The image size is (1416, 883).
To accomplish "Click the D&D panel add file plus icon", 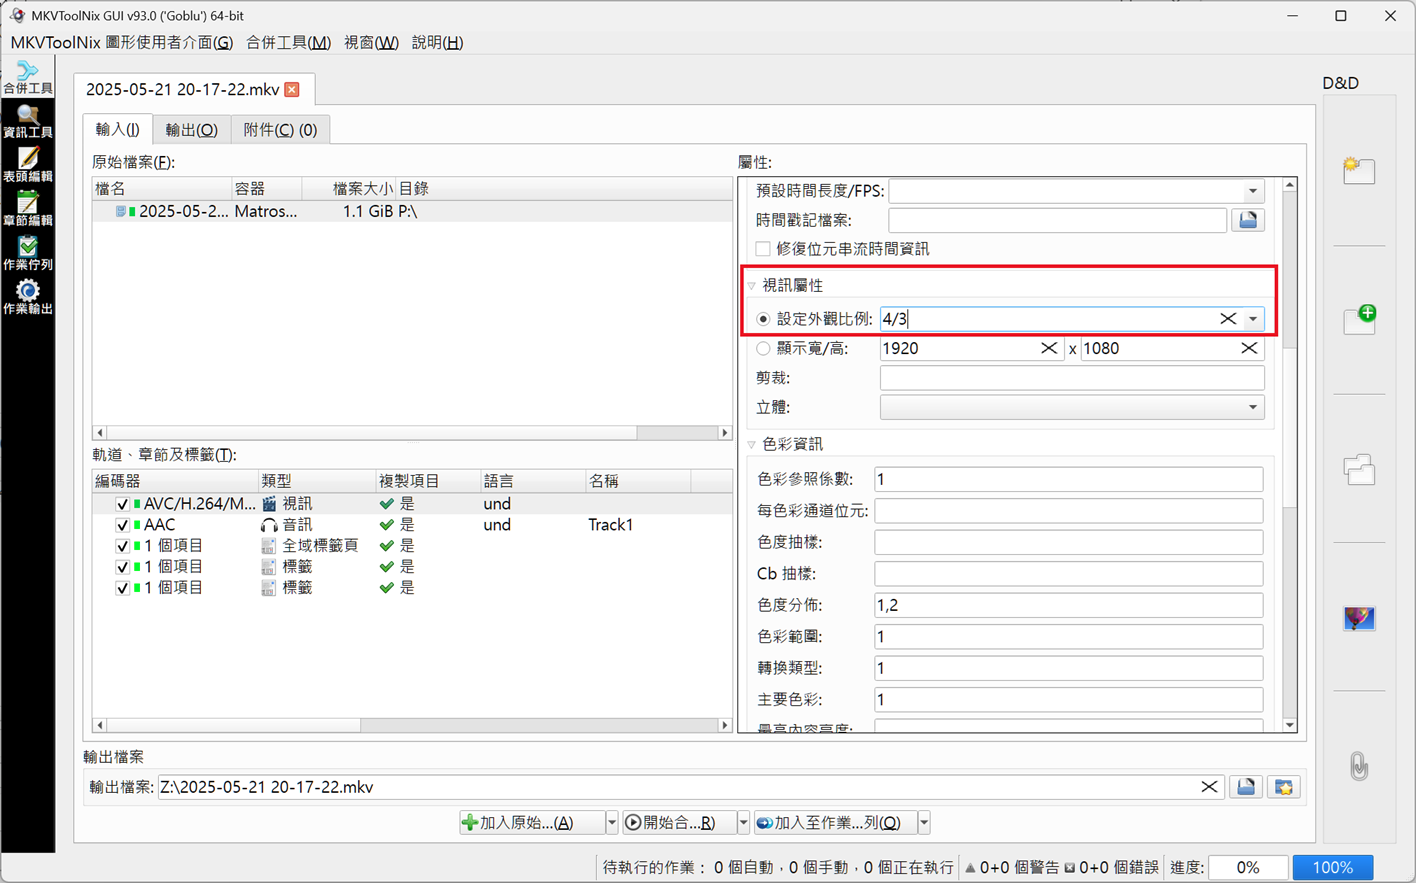I will pos(1359,319).
